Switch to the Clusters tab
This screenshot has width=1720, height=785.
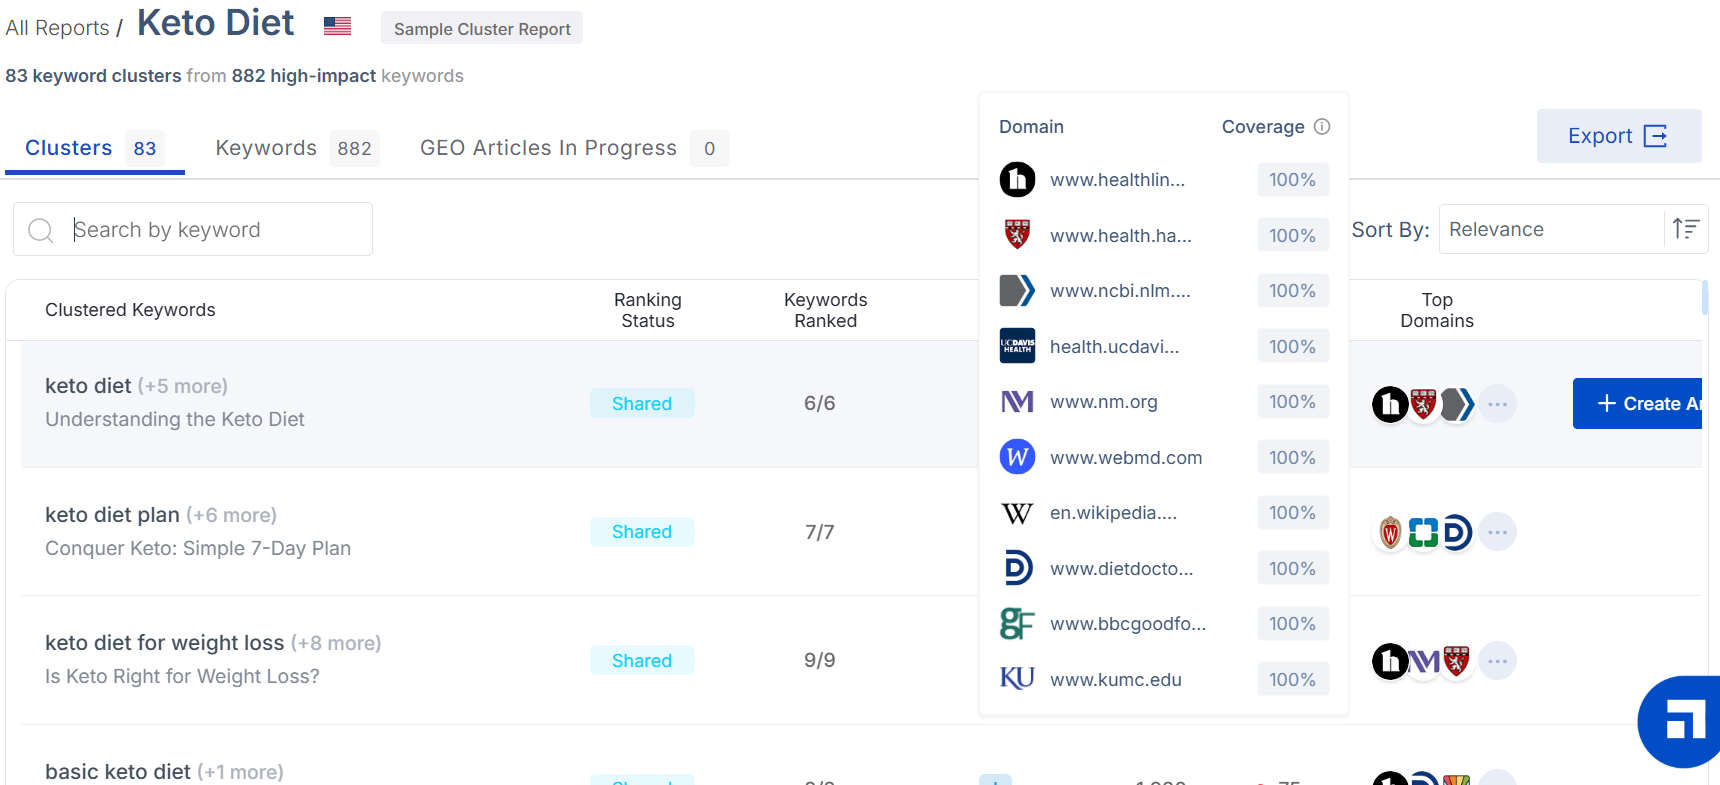point(94,148)
